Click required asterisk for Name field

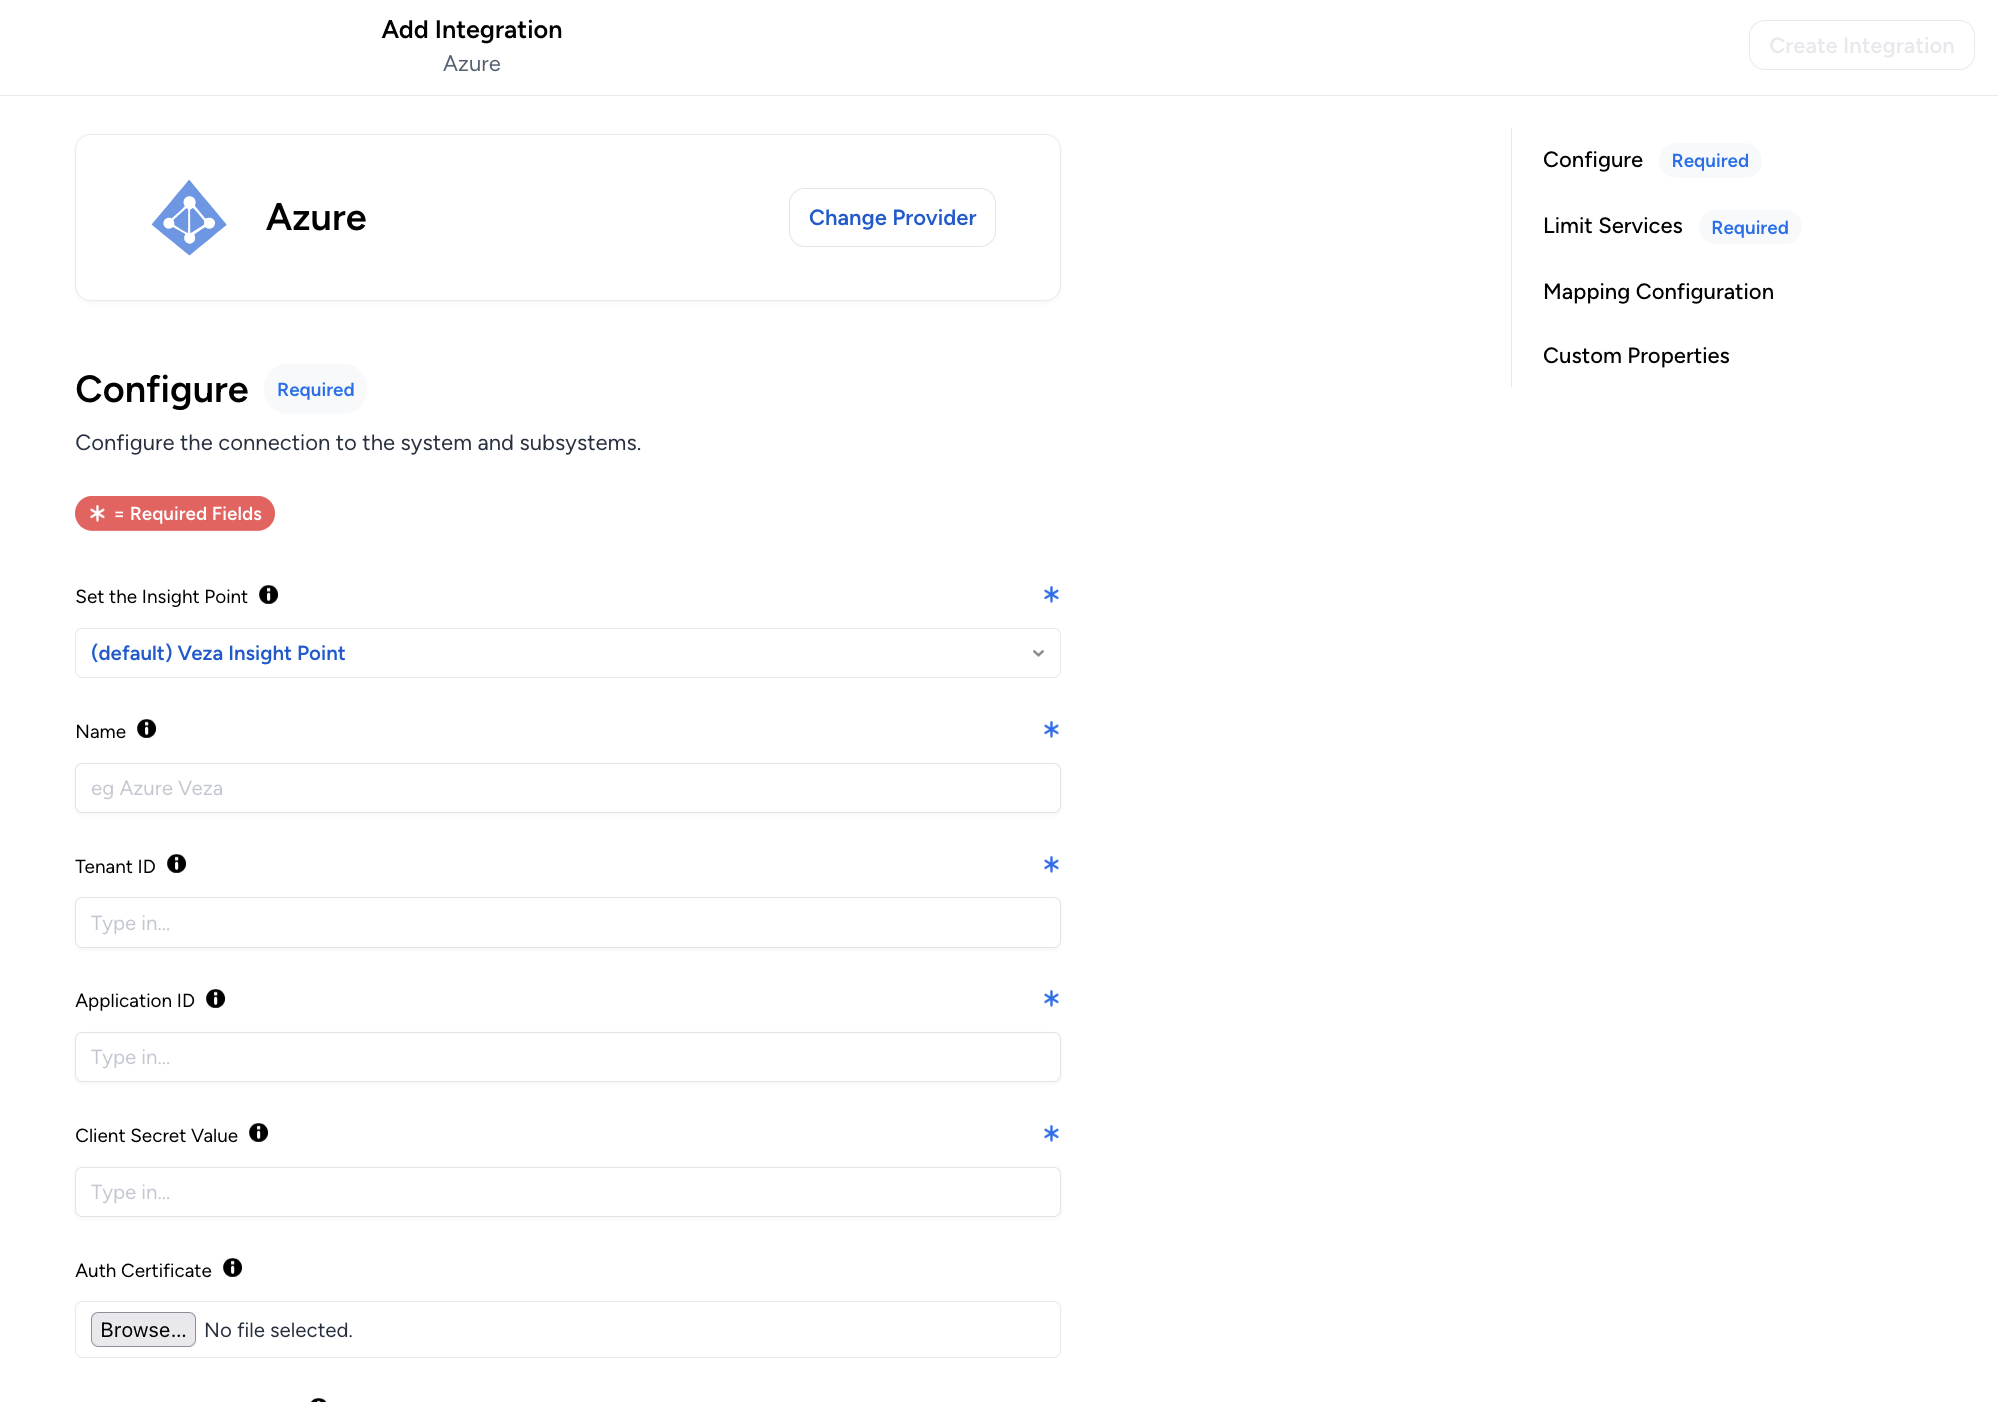tap(1051, 730)
